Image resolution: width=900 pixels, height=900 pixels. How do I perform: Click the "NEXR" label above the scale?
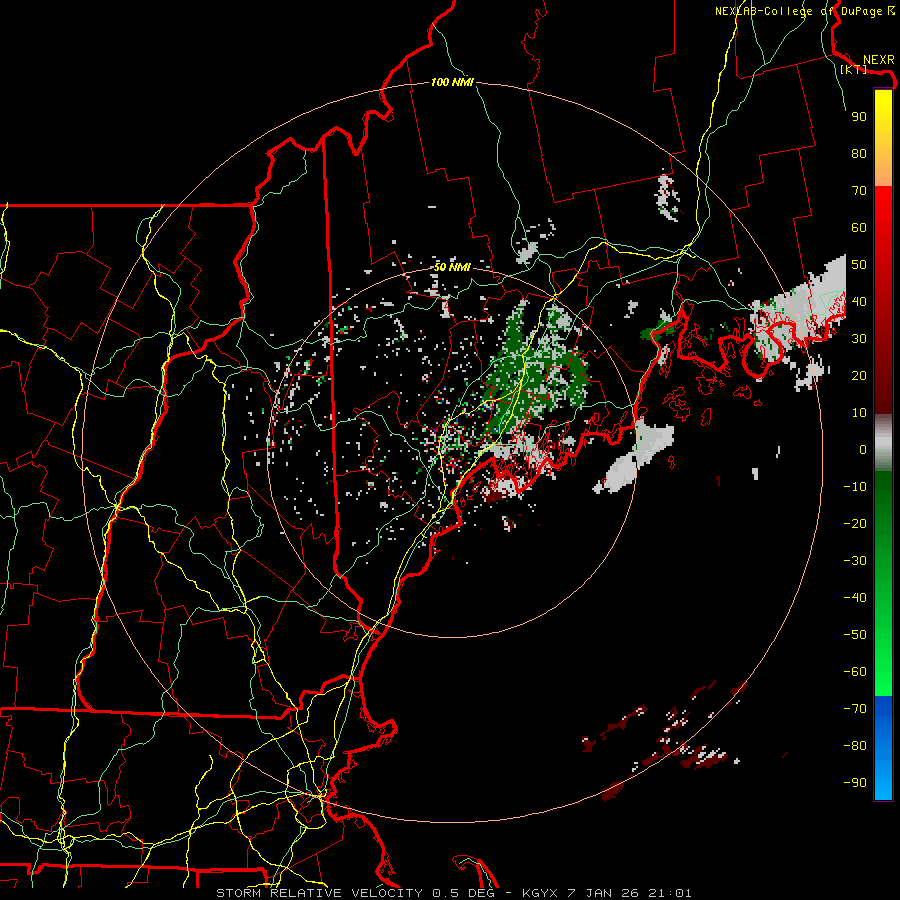(878, 60)
